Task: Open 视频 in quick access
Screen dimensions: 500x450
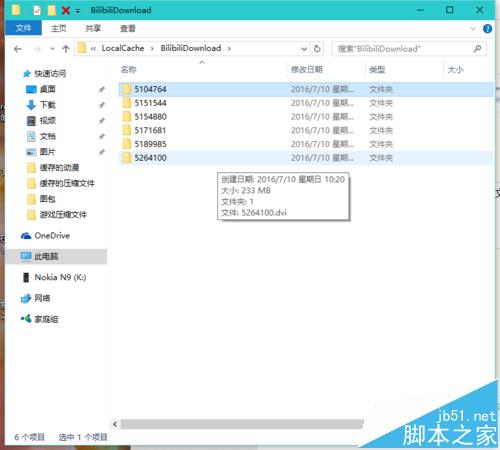Action: click(x=47, y=120)
